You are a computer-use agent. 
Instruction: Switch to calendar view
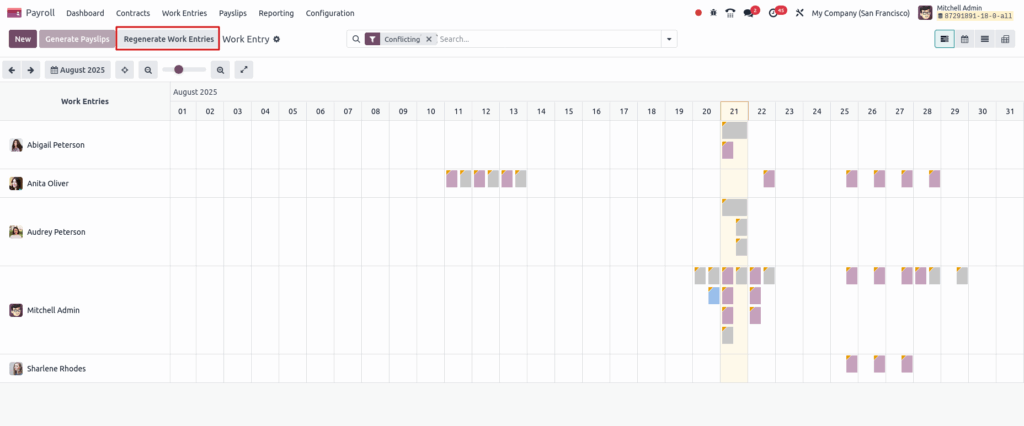[965, 39]
